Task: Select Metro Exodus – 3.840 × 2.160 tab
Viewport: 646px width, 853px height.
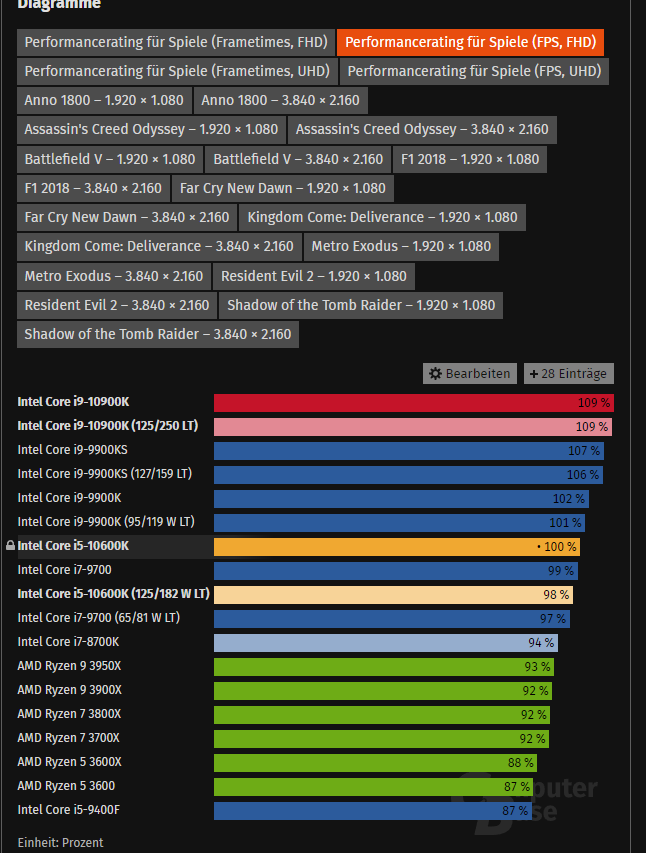Action: (x=114, y=276)
